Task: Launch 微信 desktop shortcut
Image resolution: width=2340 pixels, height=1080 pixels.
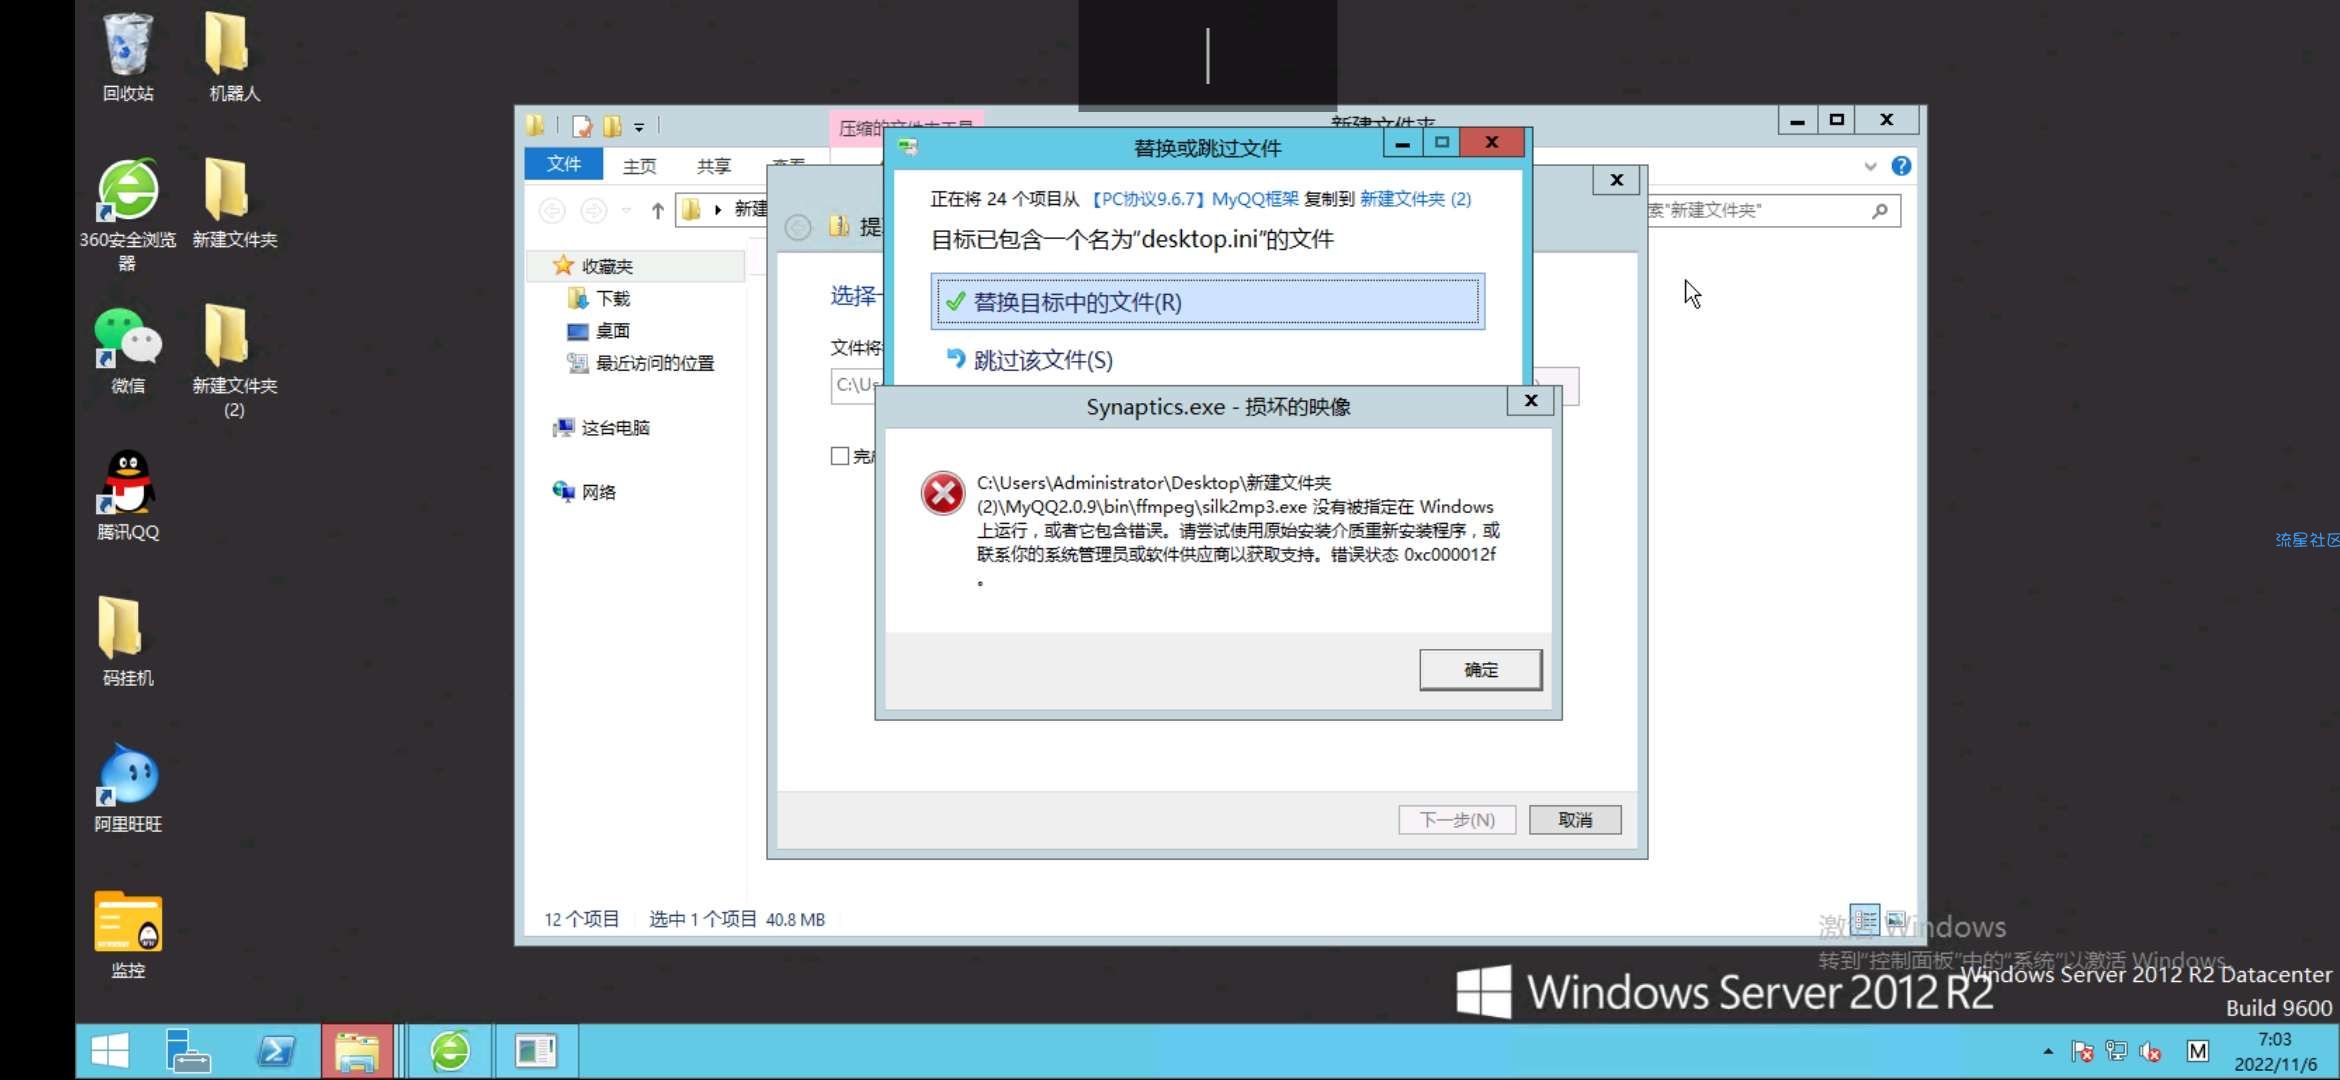Action: tap(128, 350)
